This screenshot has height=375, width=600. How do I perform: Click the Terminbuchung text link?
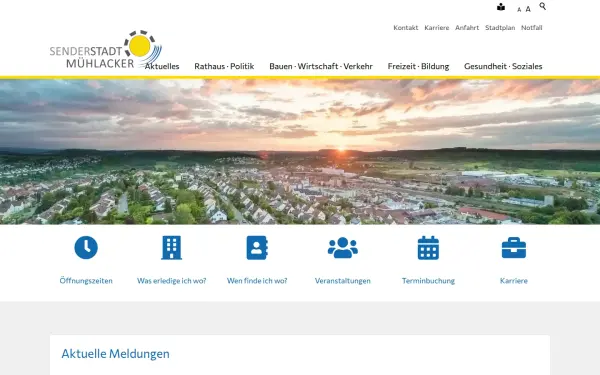(x=428, y=280)
